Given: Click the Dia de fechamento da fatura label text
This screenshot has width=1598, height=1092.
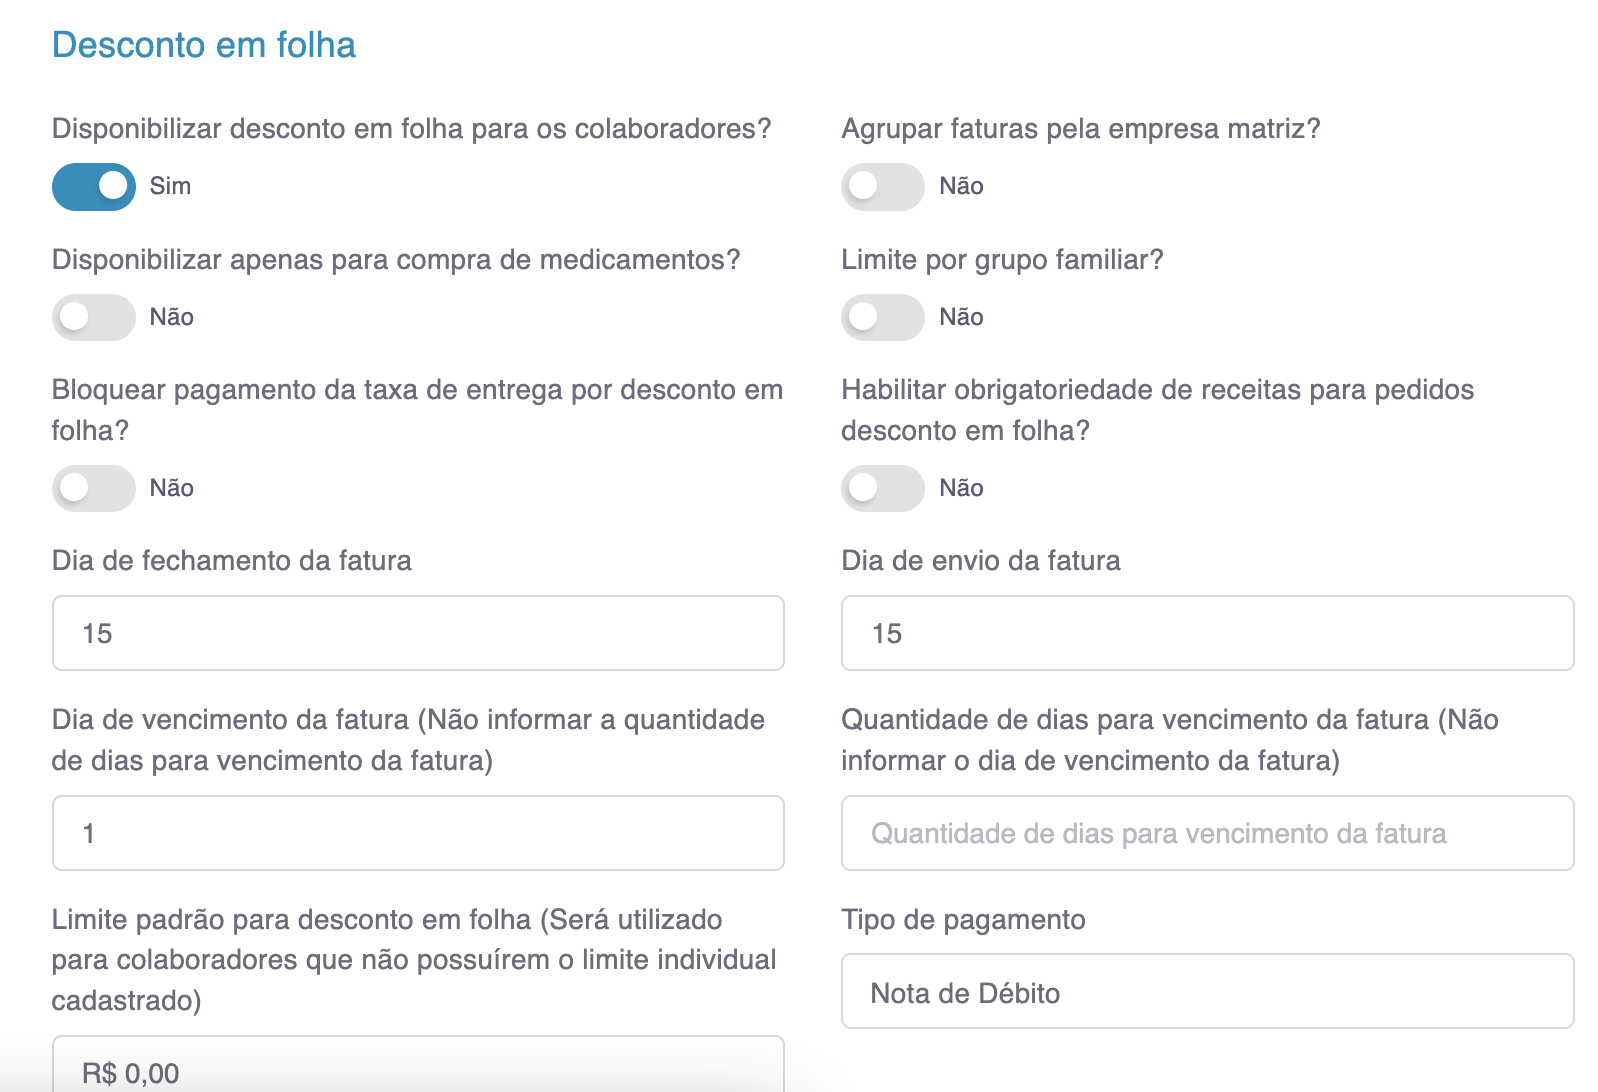Looking at the screenshot, I should (x=232, y=561).
